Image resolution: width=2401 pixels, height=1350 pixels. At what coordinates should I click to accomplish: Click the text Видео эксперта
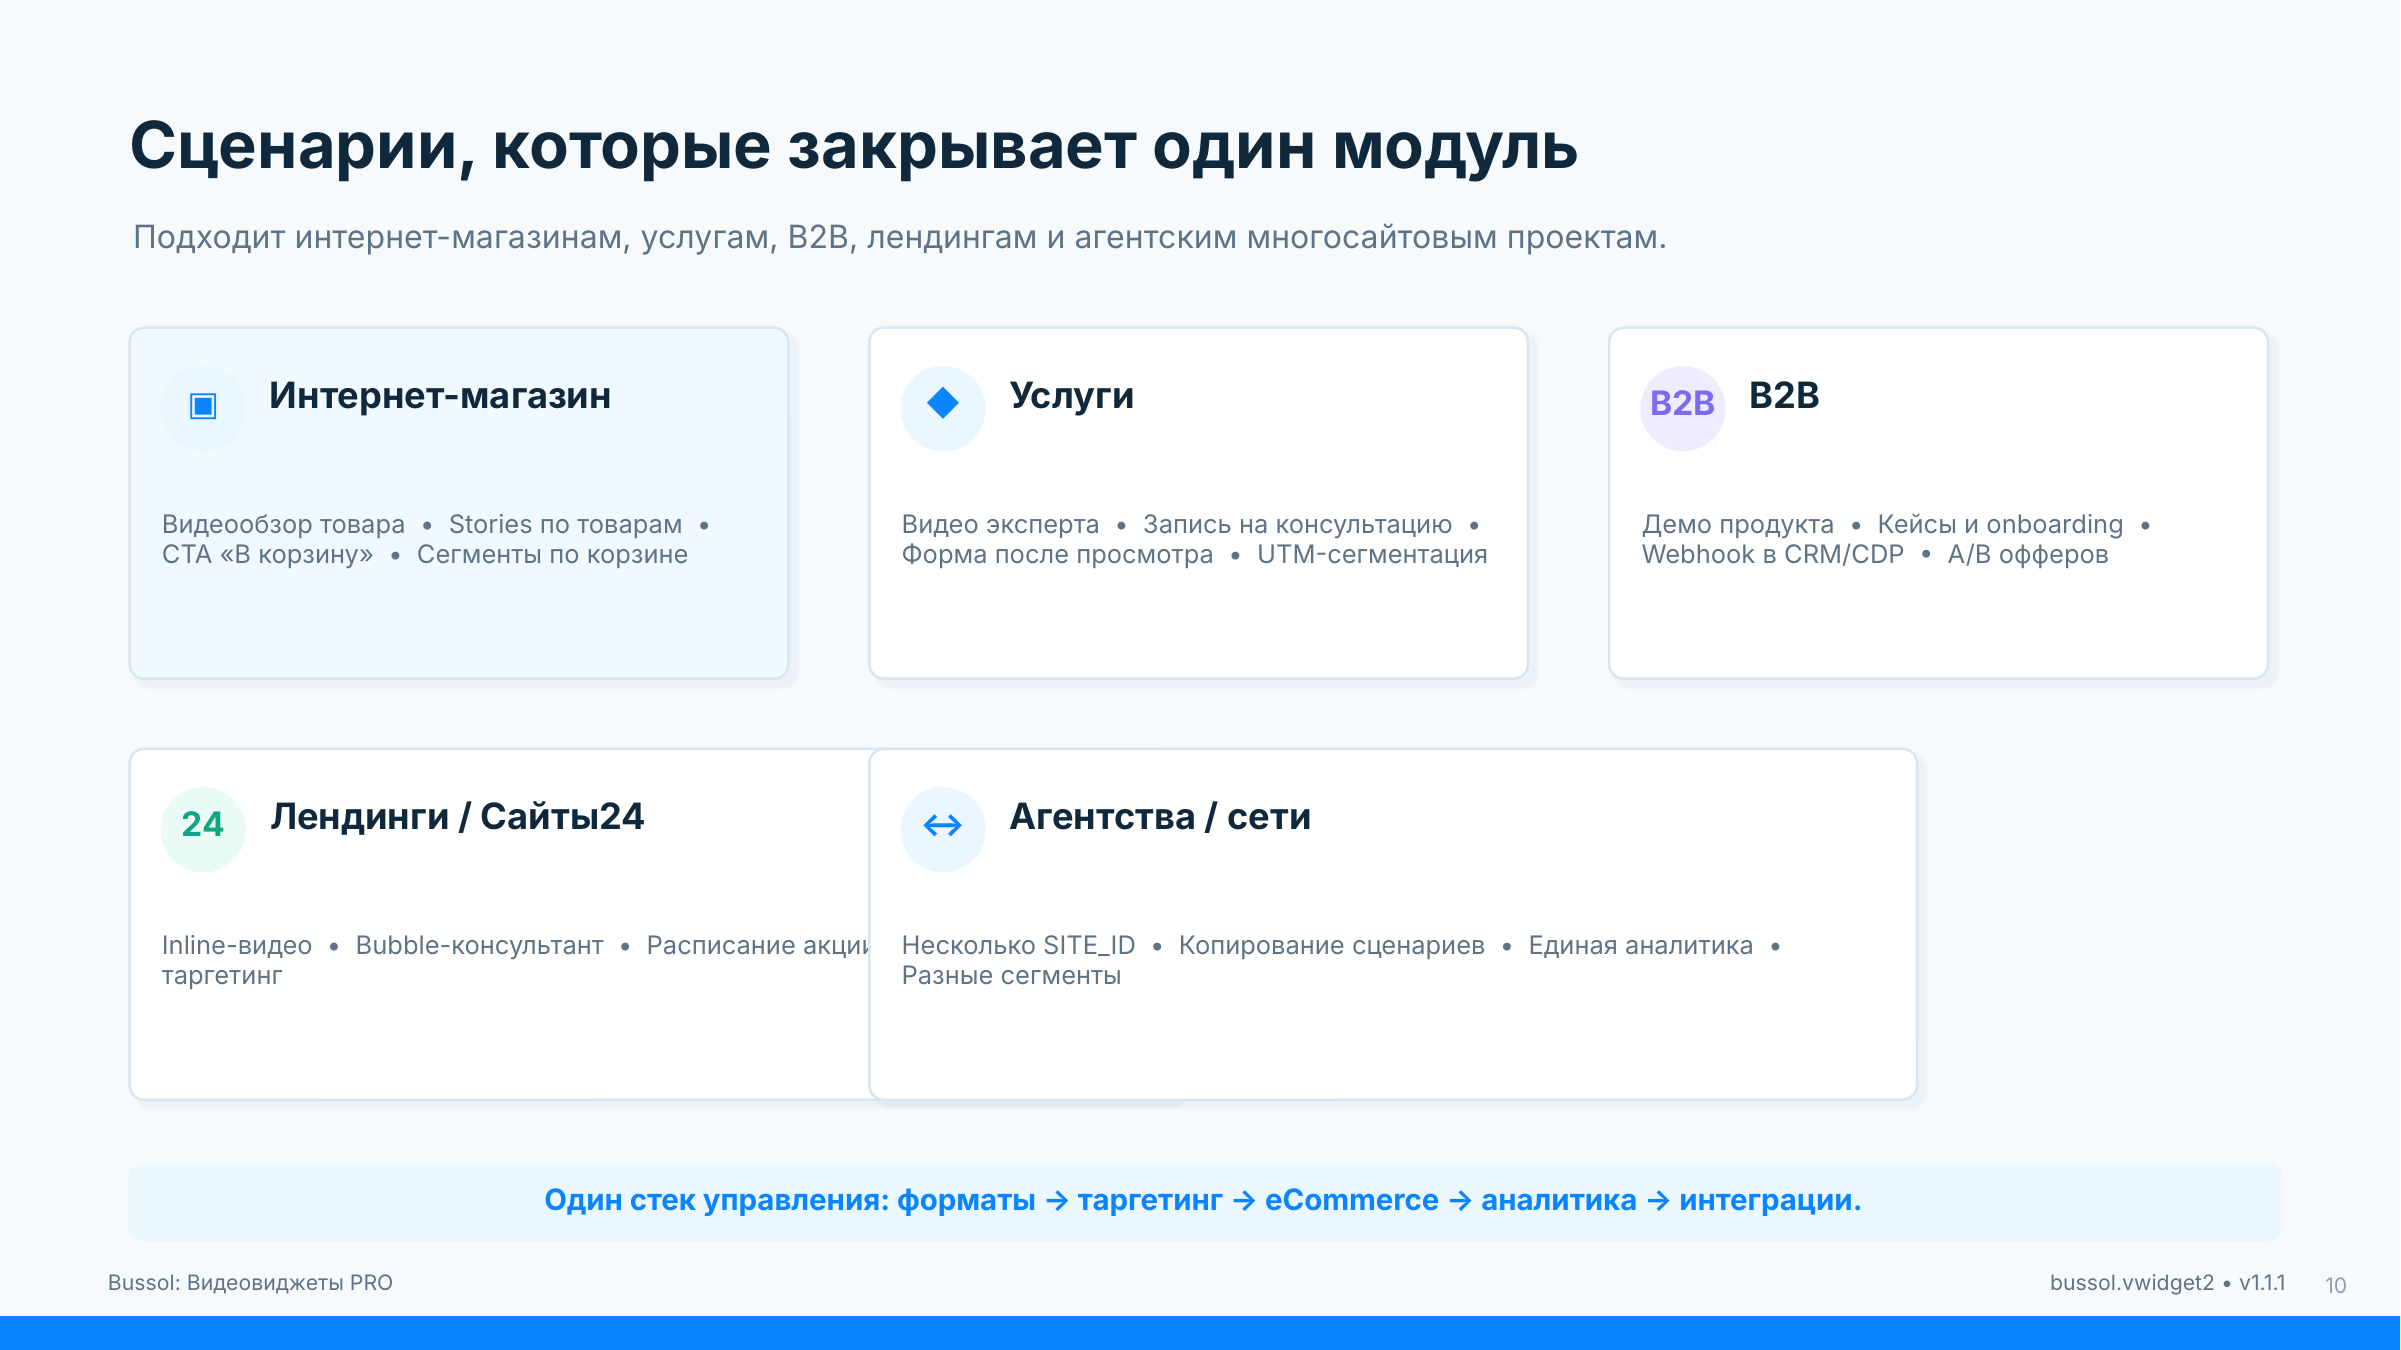1000,524
